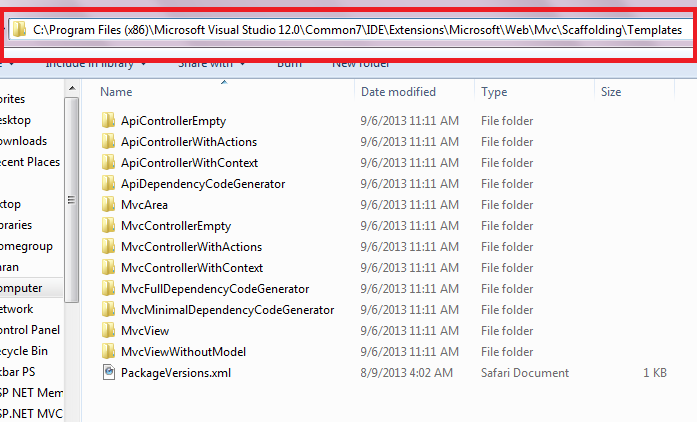
Task: Select the MvcFullDependencyCodeGenerator folder name
Action: pyautogui.click(x=215, y=289)
